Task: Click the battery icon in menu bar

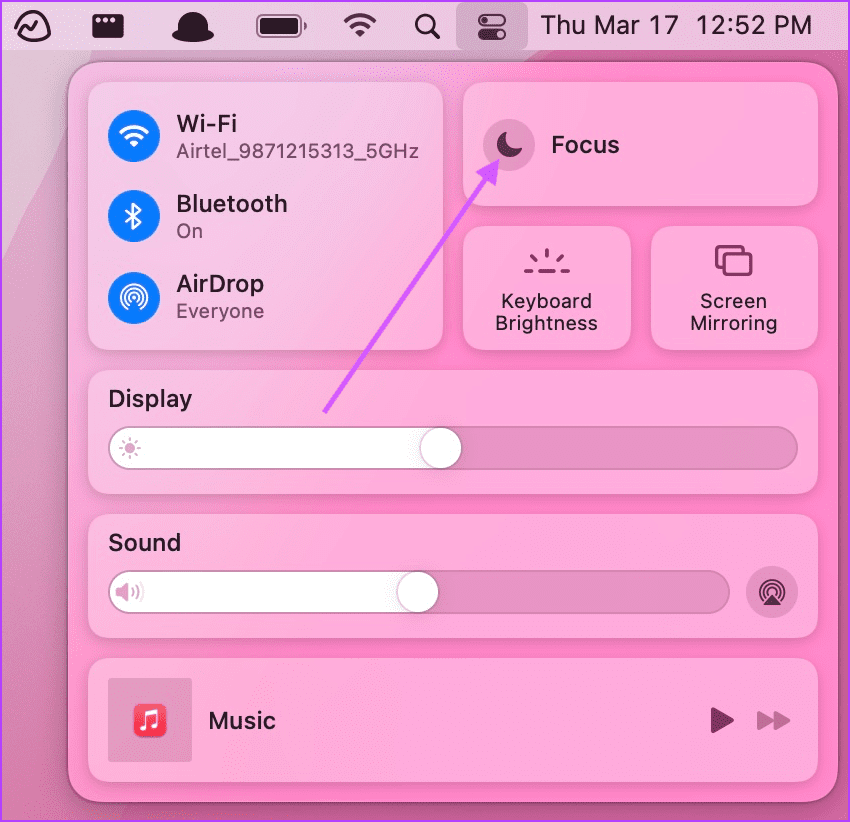Action: (282, 26)
